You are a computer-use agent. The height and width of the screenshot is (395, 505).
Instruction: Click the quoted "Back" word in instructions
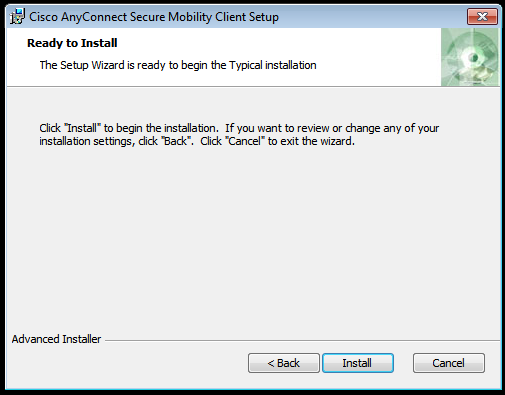point(176,141)
